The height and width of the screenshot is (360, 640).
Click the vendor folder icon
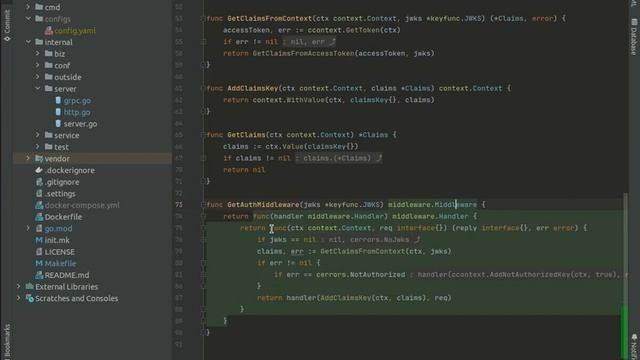point(39,158)
